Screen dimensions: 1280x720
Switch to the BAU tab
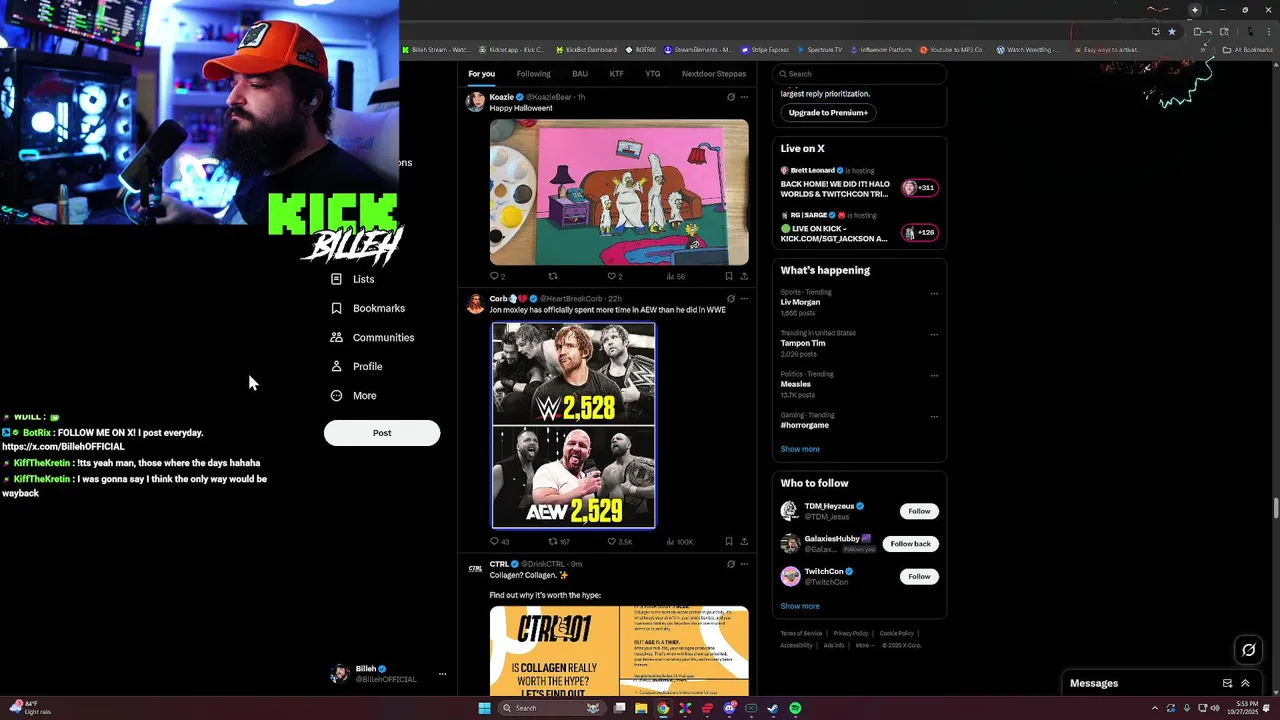(x=580, y=74)
